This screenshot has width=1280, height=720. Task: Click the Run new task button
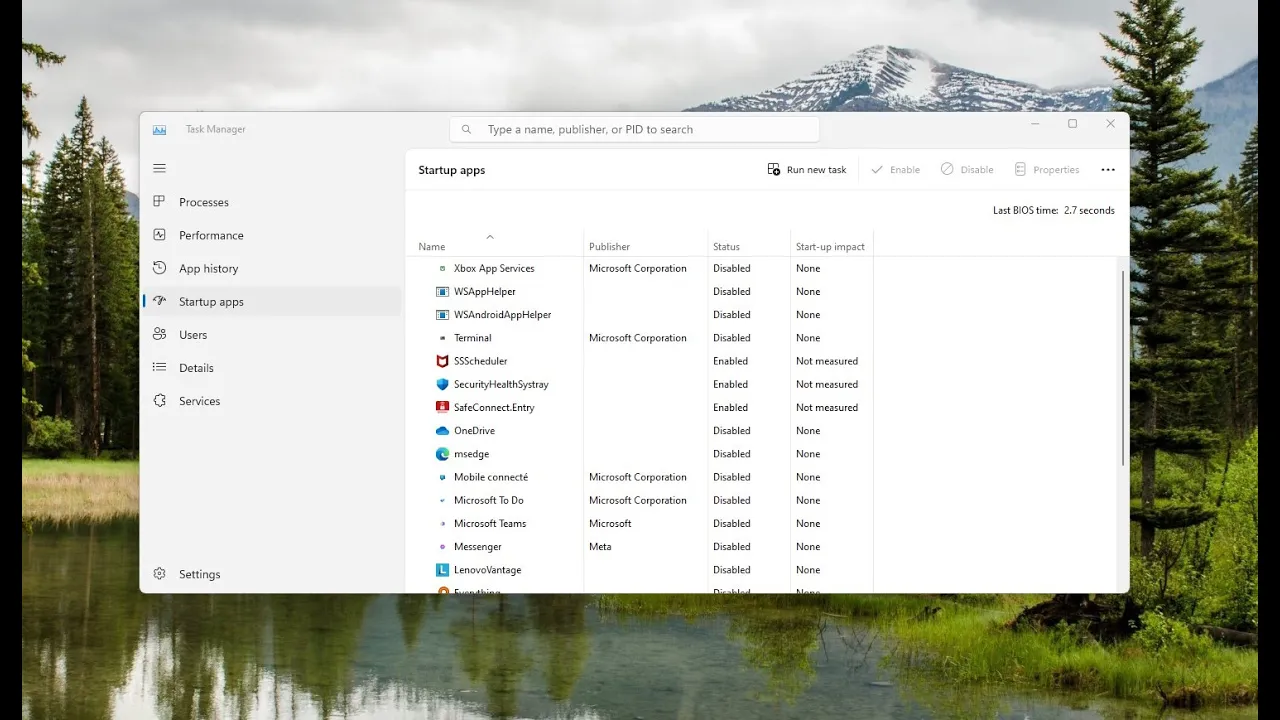coord(807,170)
